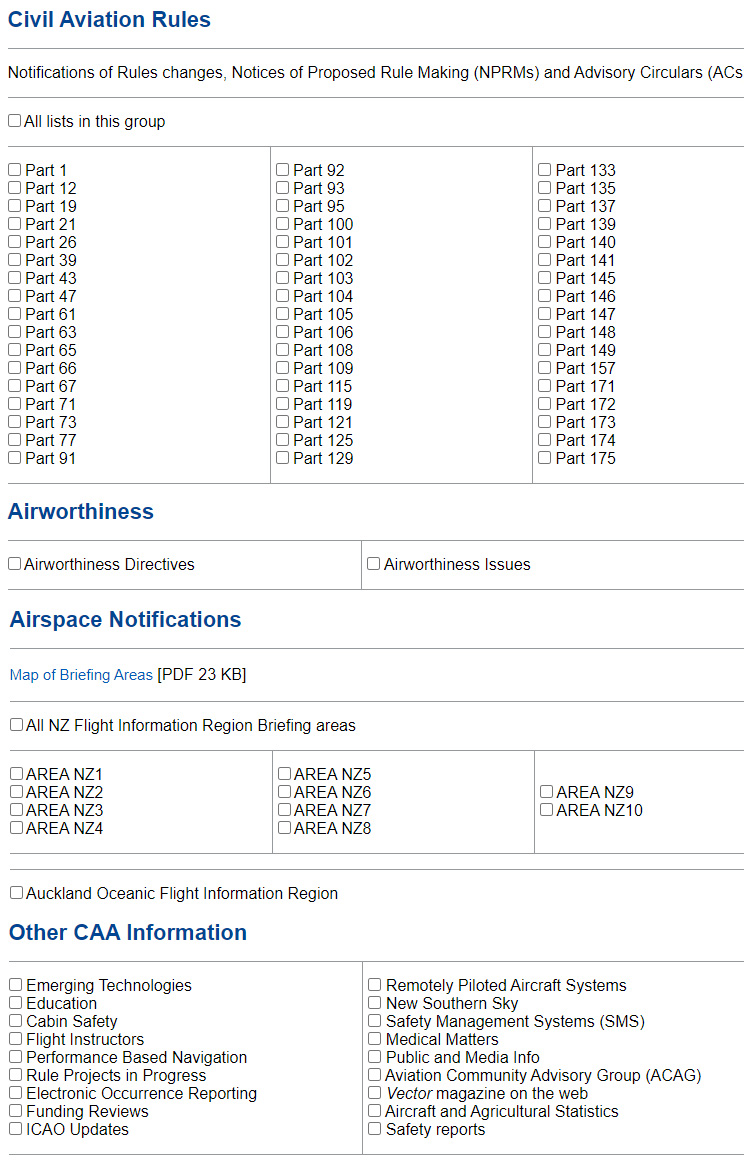Check the ICAO Updates box

tap(16, 1128)
